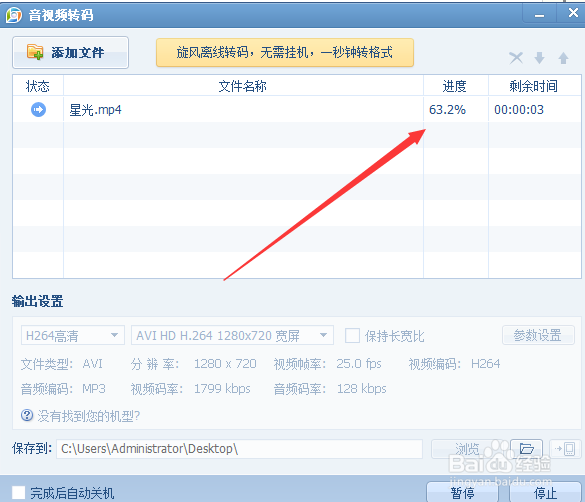Select the file name 星光.mp4
The height and width of the screenshot is (502, 585).
coord(95,110)
